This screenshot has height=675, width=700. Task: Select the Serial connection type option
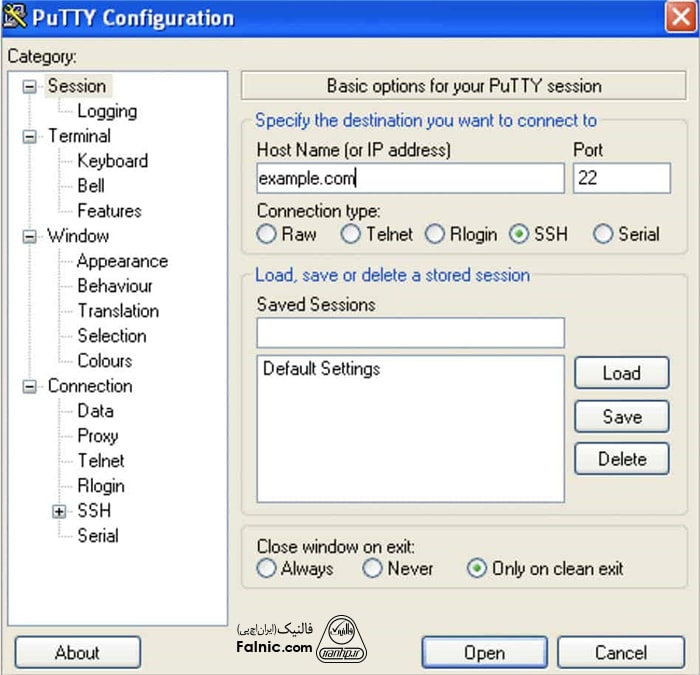tap(603, 235)
